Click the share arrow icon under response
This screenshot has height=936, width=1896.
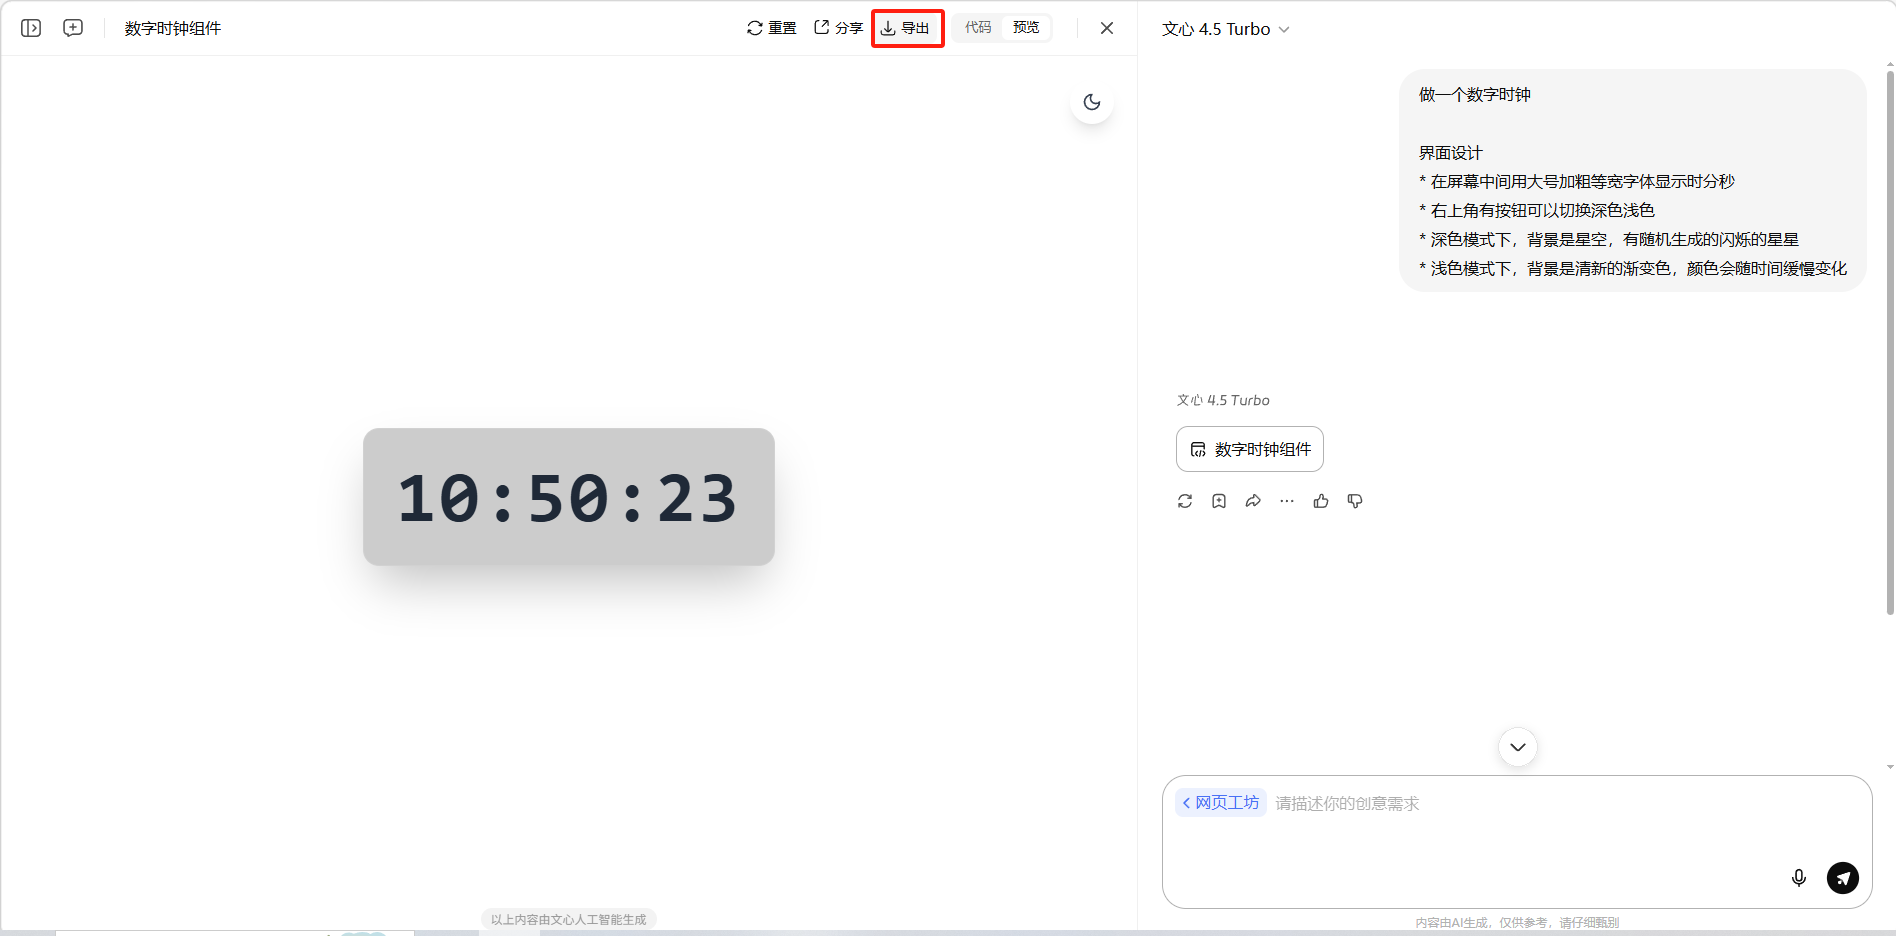(x=1253, y=501)
